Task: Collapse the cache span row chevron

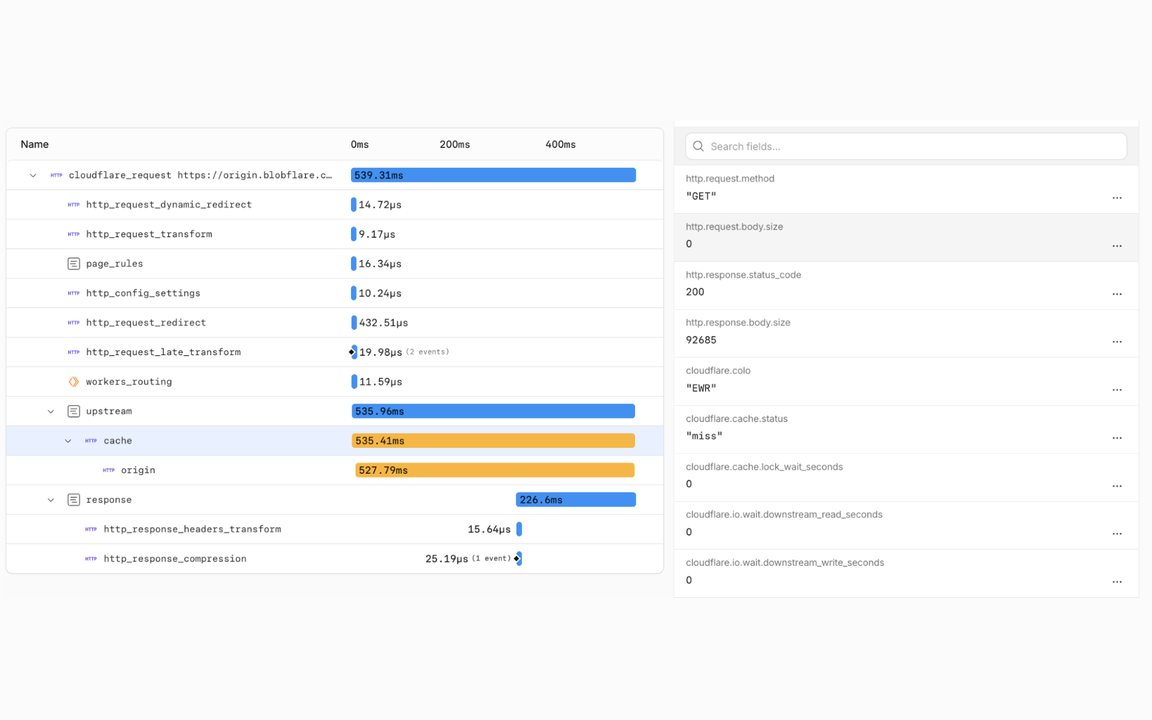Action: point(68,441)
